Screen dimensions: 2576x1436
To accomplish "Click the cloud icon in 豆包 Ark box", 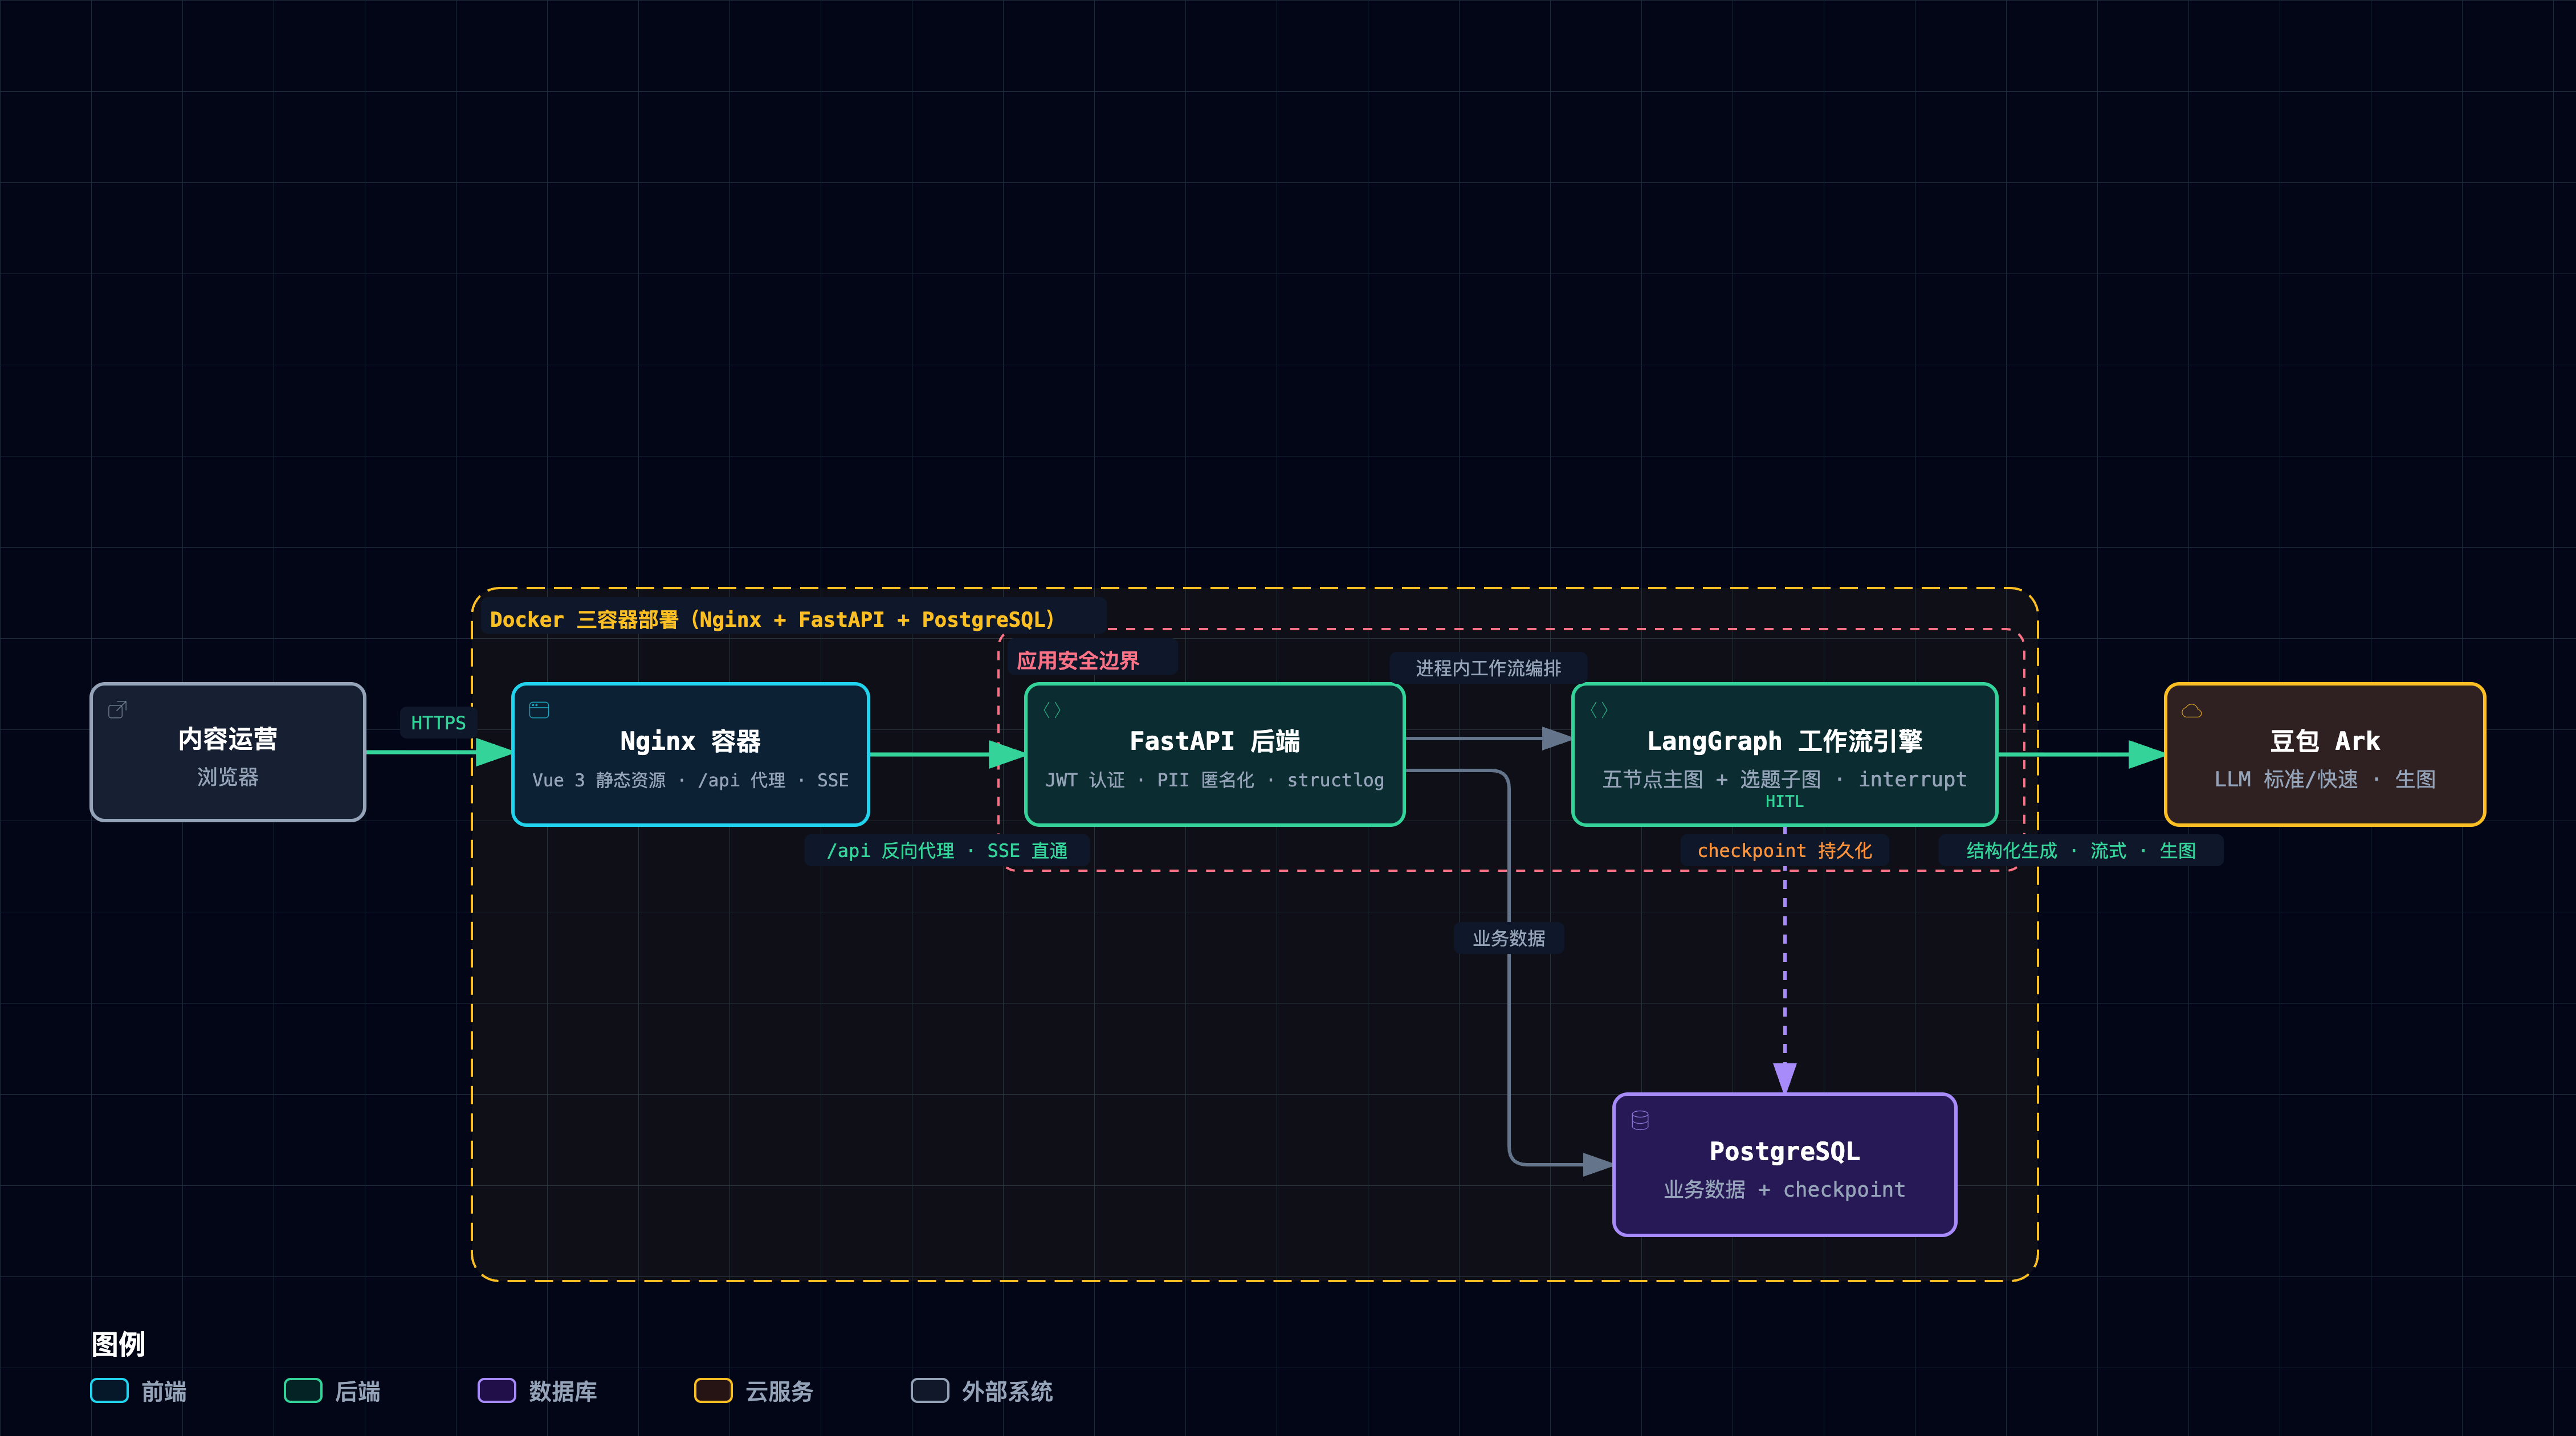I will point(2192,711).
